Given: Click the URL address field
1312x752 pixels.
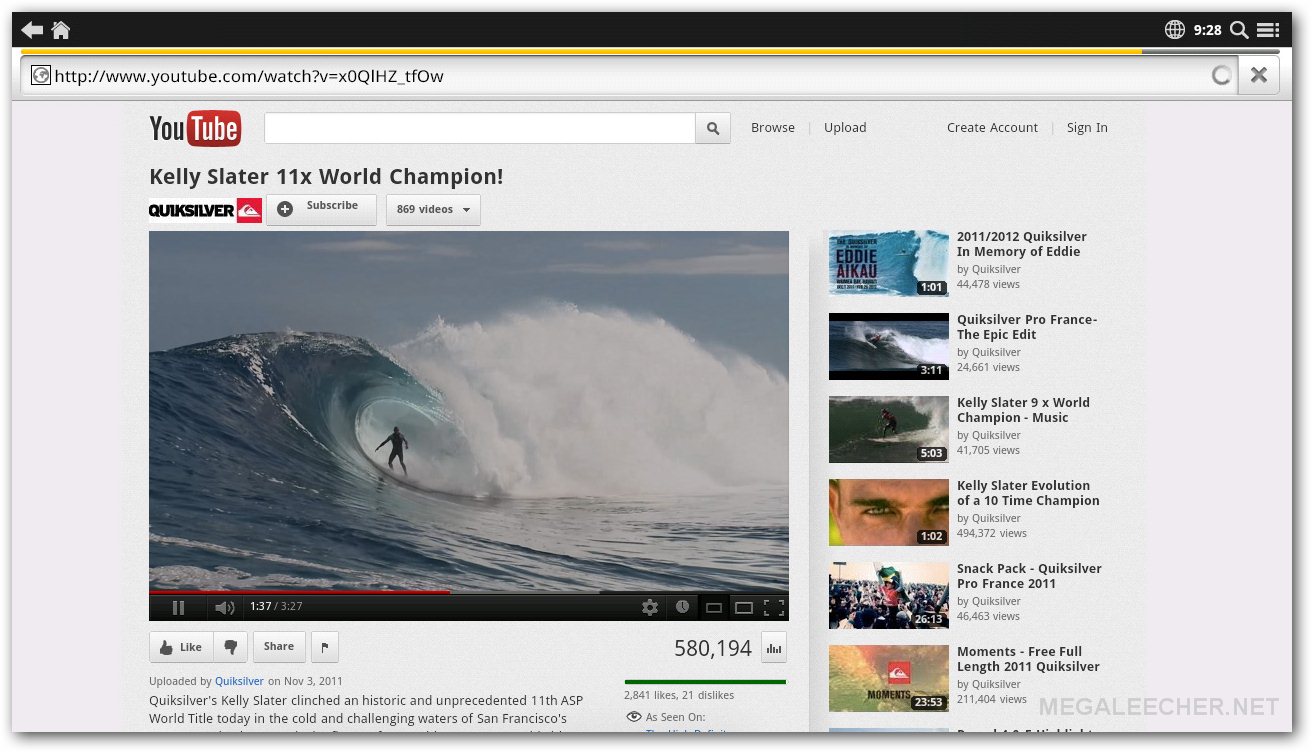Looking at the screenshot, I should pyautogui.click(x=630, y=75).
